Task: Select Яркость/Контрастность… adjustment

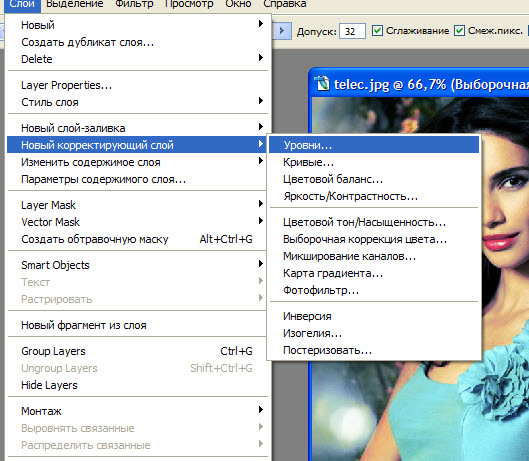Action: pyautogui.click(x=374, y=196)
